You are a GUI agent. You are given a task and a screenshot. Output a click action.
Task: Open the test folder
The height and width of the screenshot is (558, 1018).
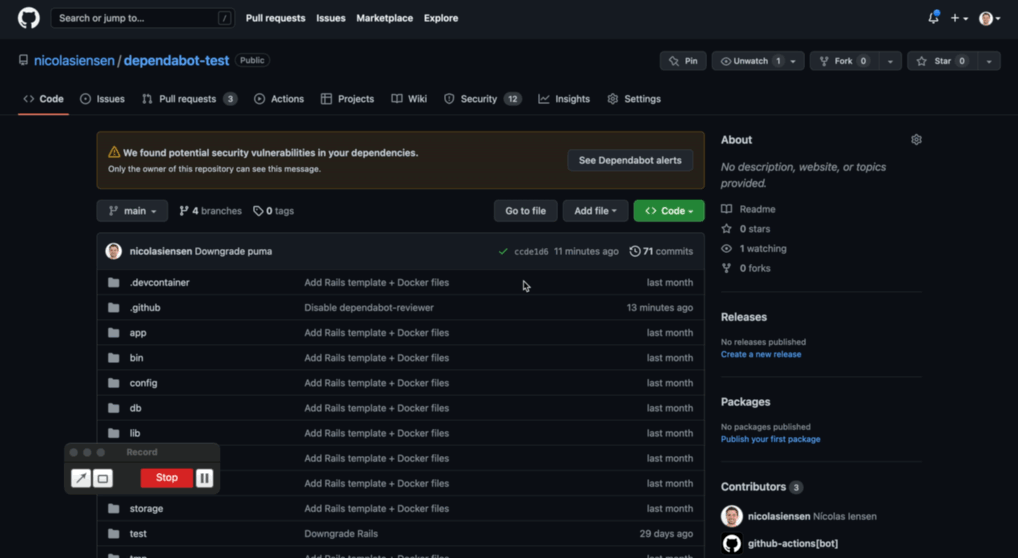pos(138,534)
